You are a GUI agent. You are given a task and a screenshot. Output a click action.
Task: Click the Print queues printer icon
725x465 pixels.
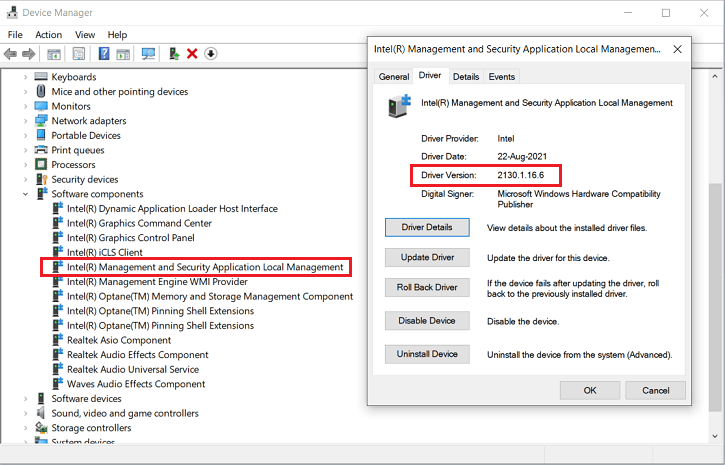pos(41,150)
